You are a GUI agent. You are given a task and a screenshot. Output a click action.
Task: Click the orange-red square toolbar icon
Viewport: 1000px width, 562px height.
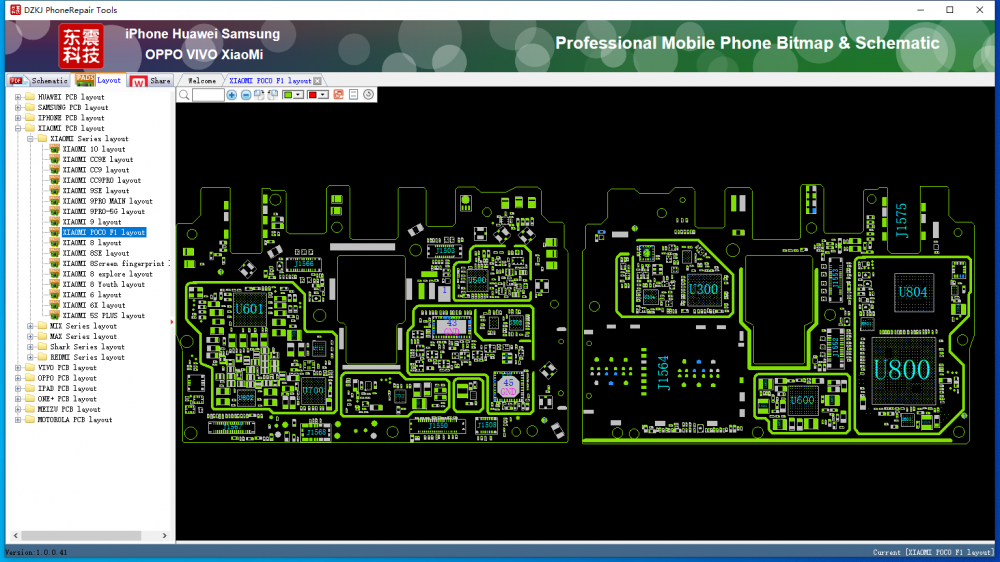(338, 94)
